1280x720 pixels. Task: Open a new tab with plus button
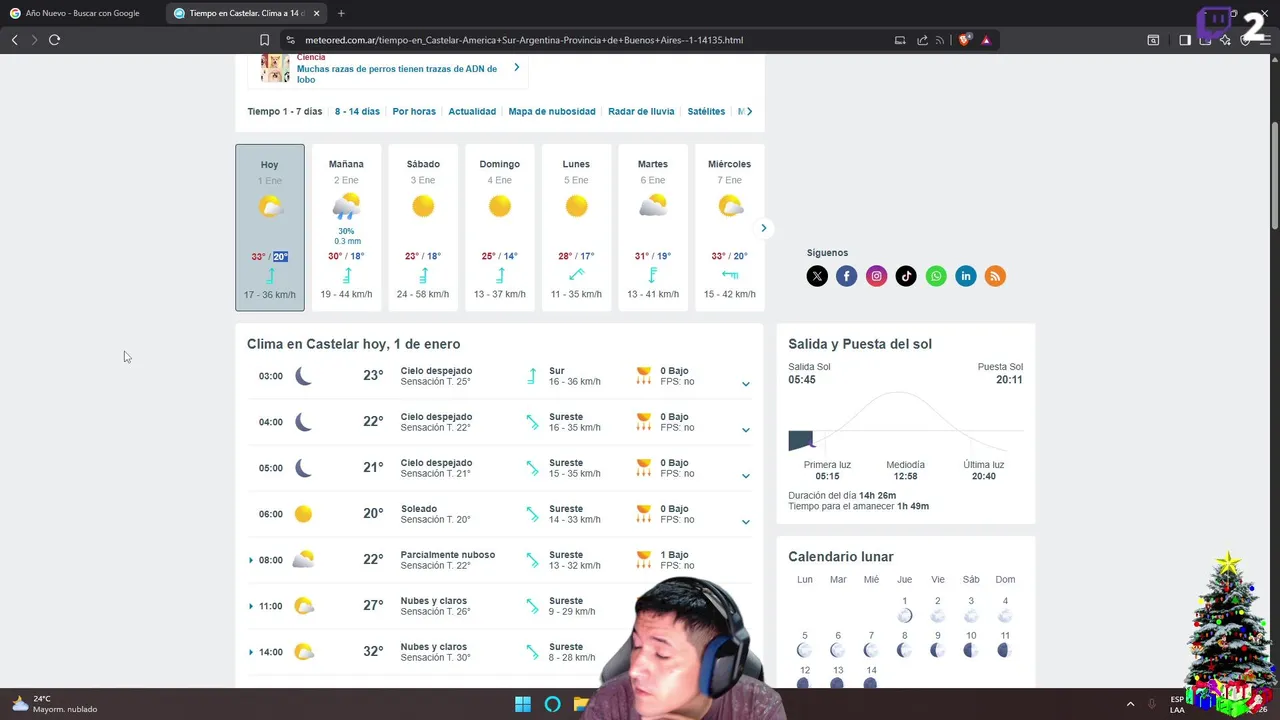pyautogui.click(x=341, y=13)
